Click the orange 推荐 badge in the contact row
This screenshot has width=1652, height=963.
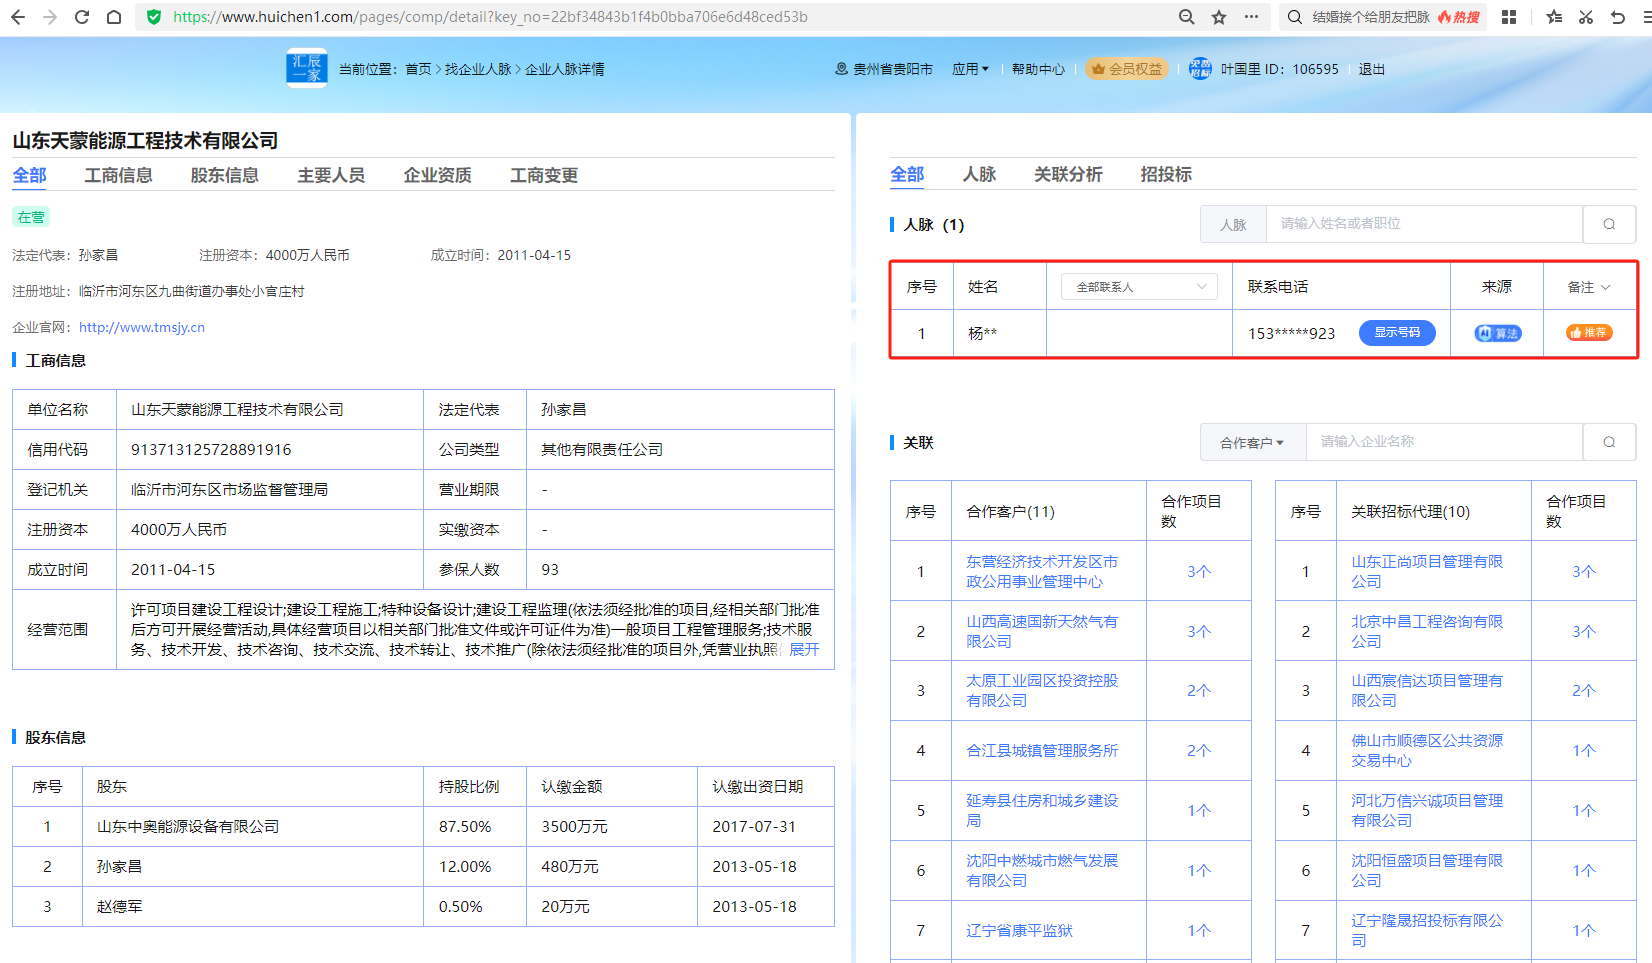point(1589,333)
